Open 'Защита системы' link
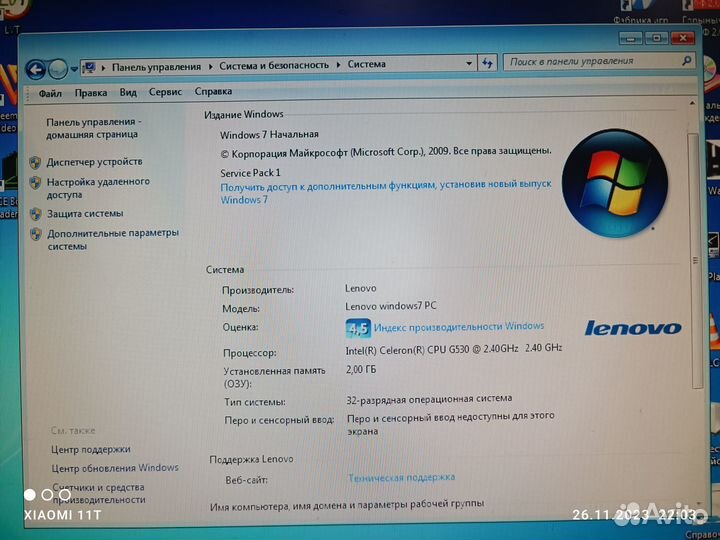 (85, 214)
